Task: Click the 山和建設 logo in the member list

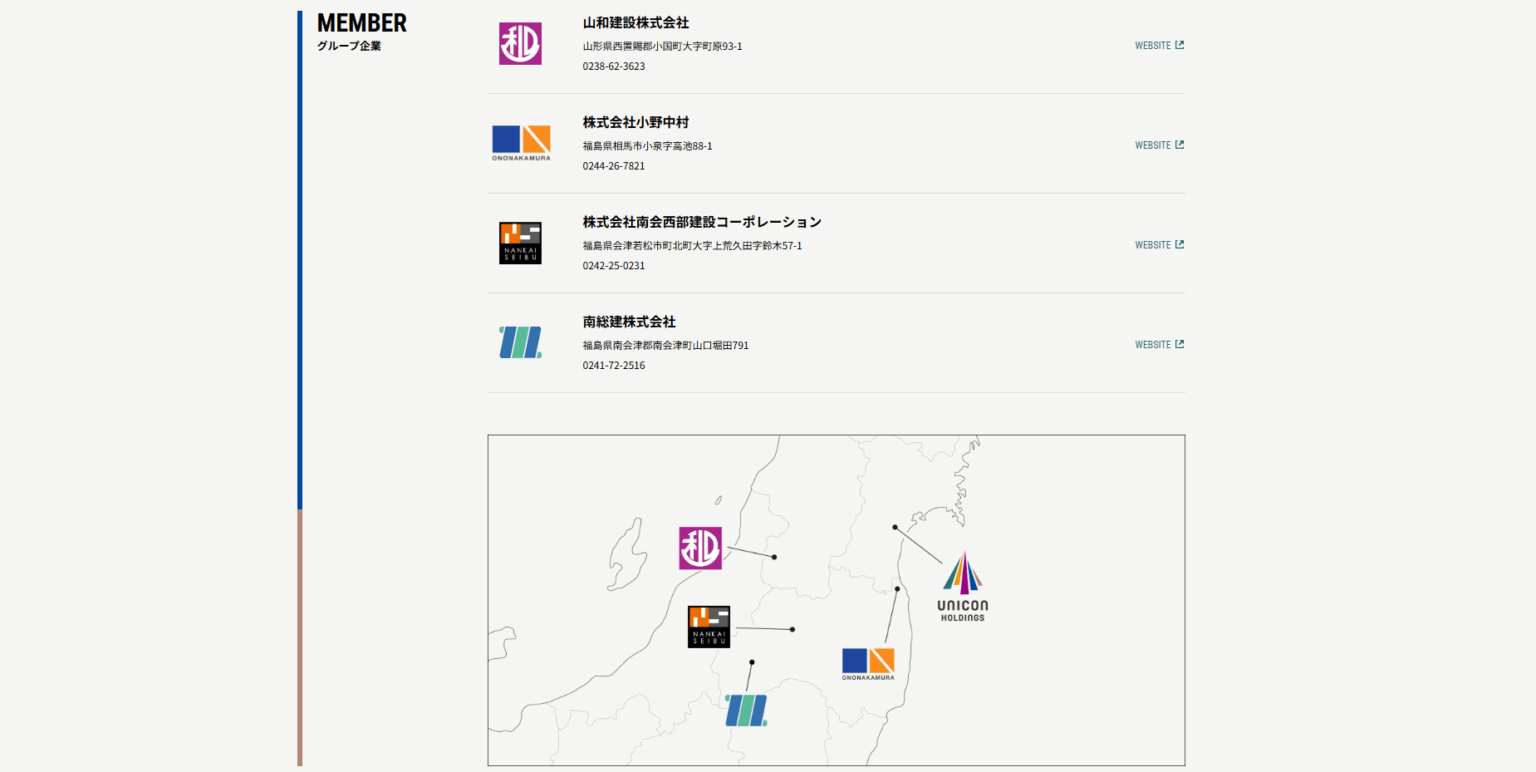Action: point(520,44)
